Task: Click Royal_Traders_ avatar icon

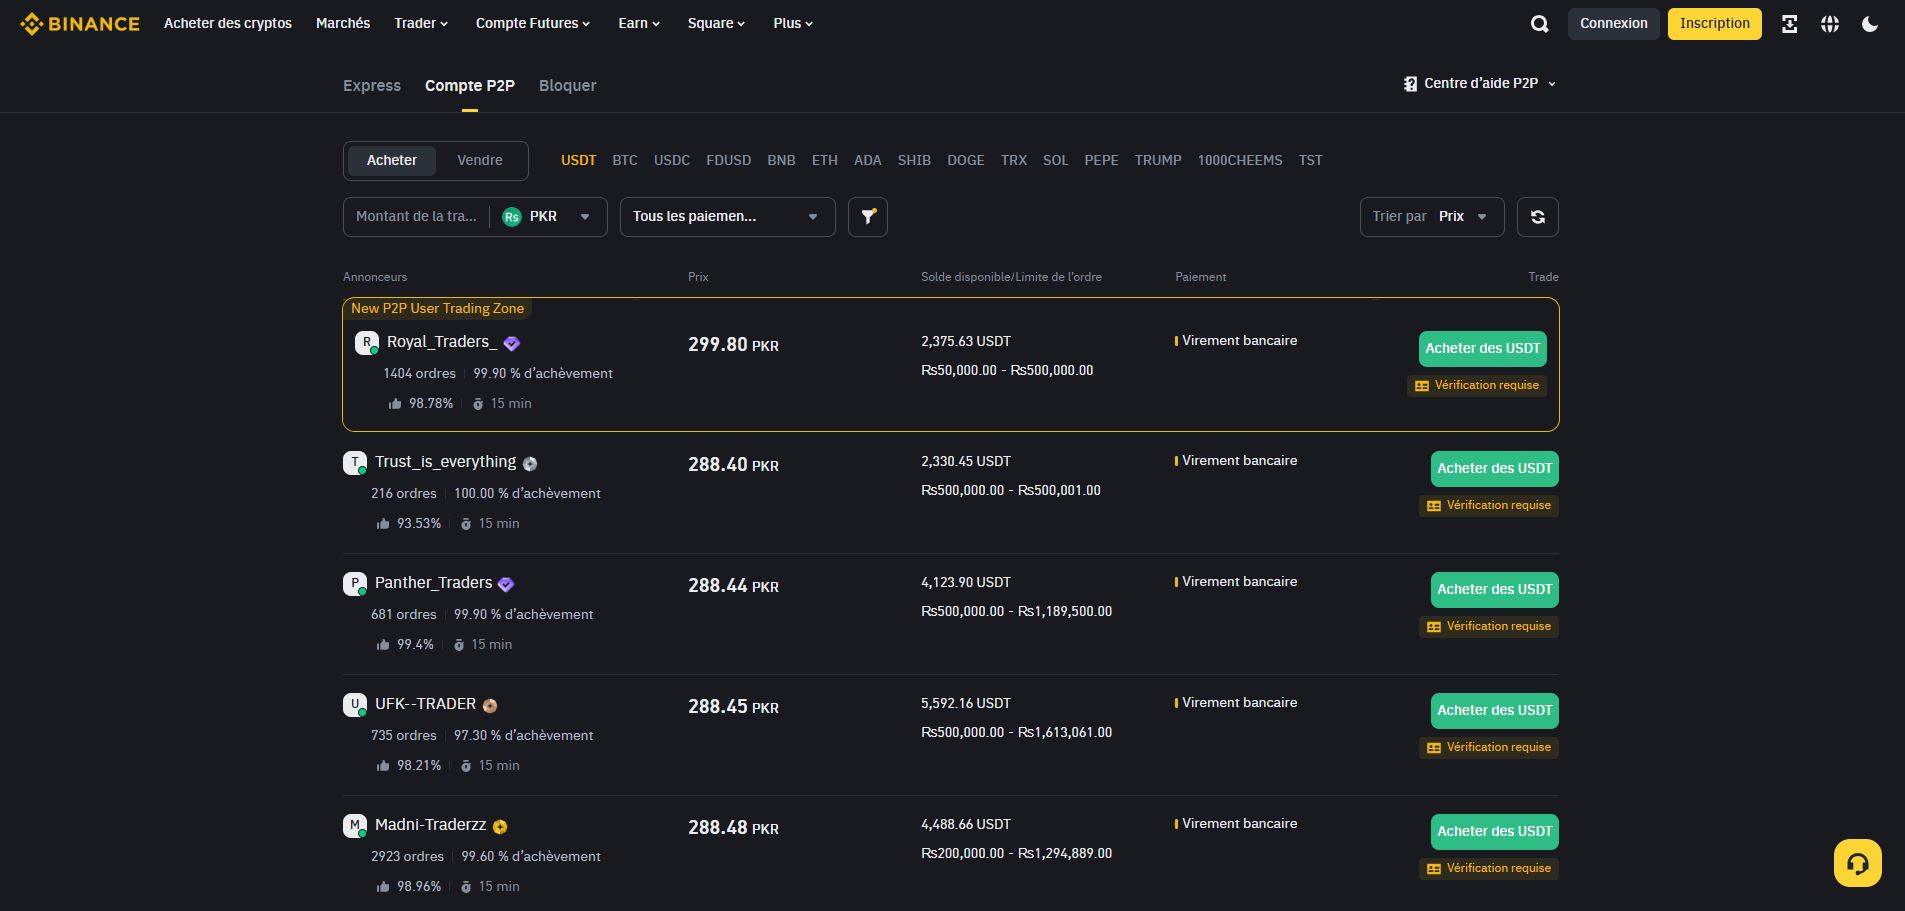Action: pyautogui.click(x=367, y=343)
